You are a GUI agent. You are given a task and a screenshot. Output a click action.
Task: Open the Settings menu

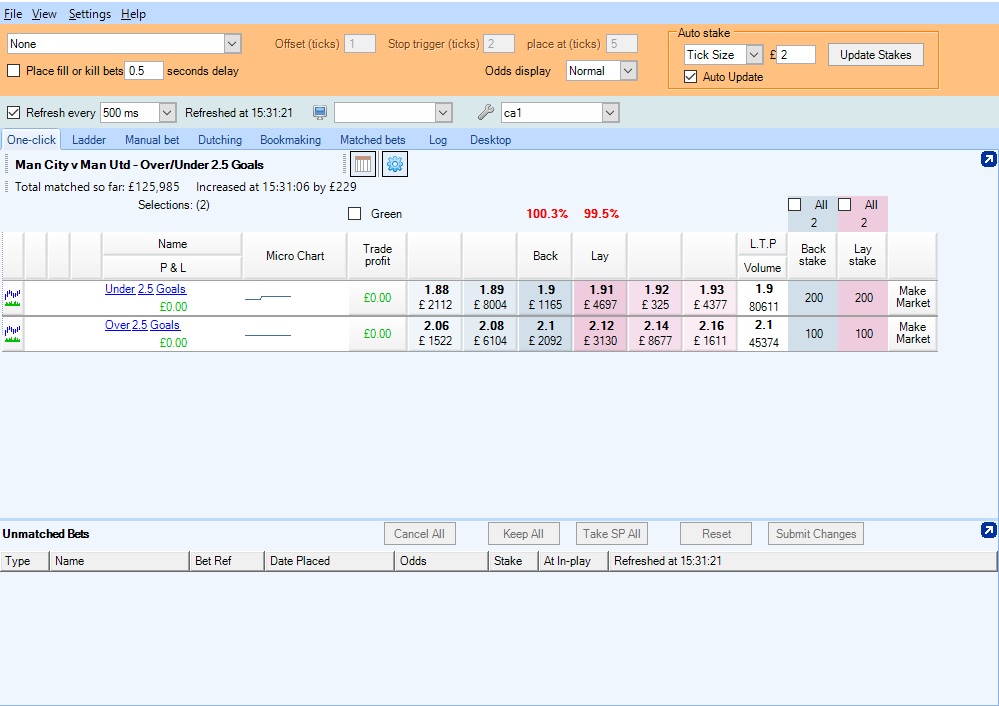coord(89,13)
